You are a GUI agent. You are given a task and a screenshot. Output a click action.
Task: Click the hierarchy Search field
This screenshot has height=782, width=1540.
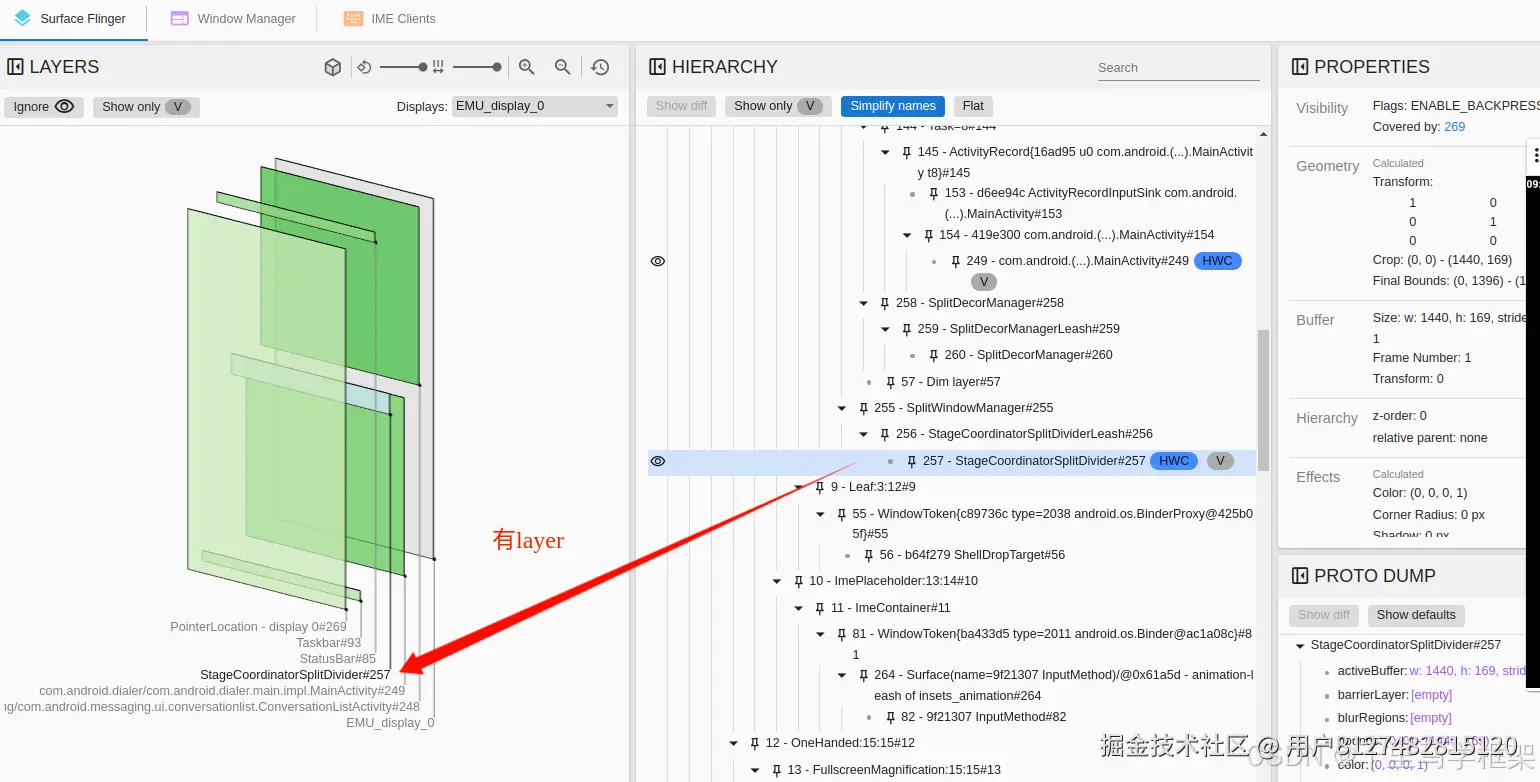pyautogui.click(x=1178, y=68)
